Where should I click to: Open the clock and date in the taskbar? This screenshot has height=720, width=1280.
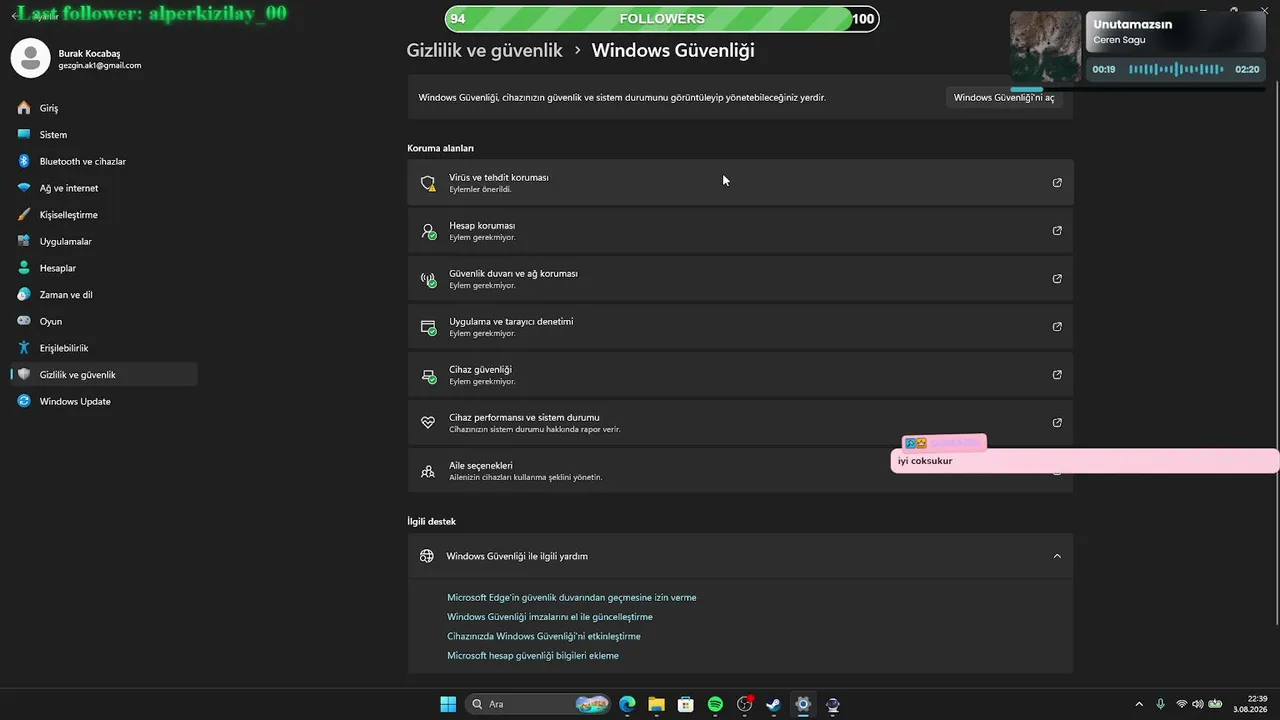1251,704
